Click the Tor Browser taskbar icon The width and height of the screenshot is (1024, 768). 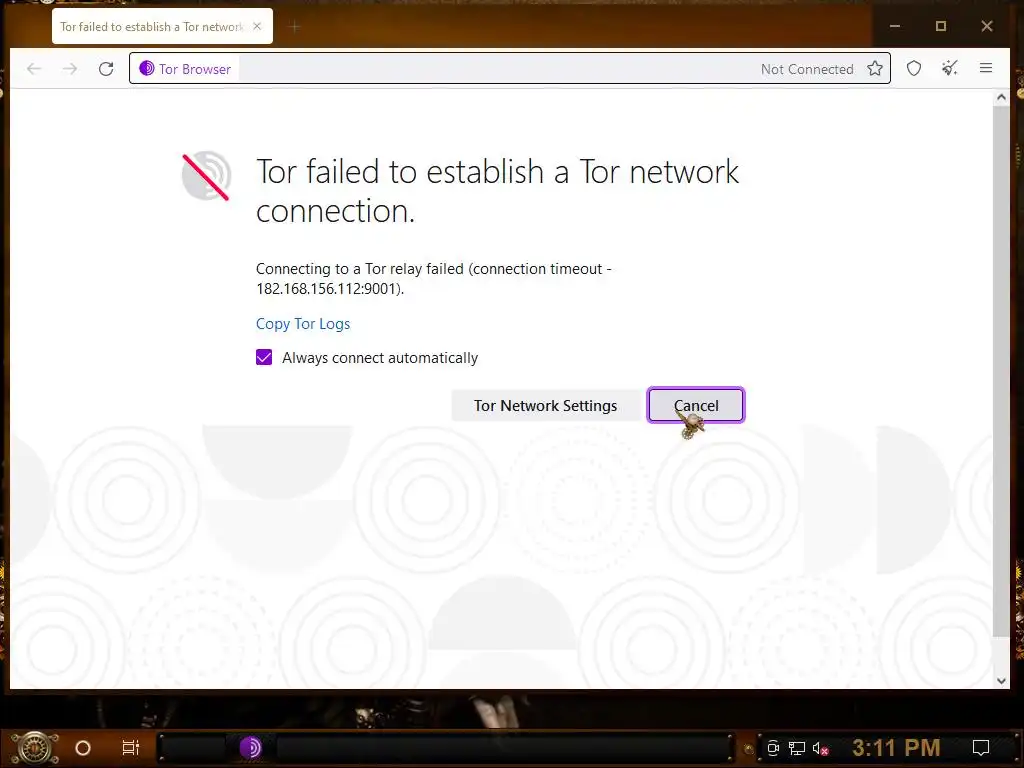coord(250,747)
